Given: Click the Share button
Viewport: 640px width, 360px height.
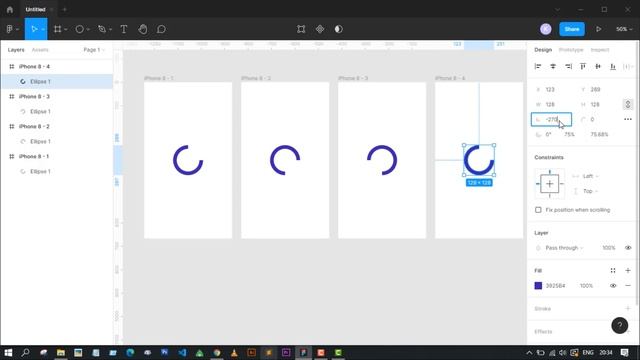Looking at the screenshot, I should pos(572,29).
